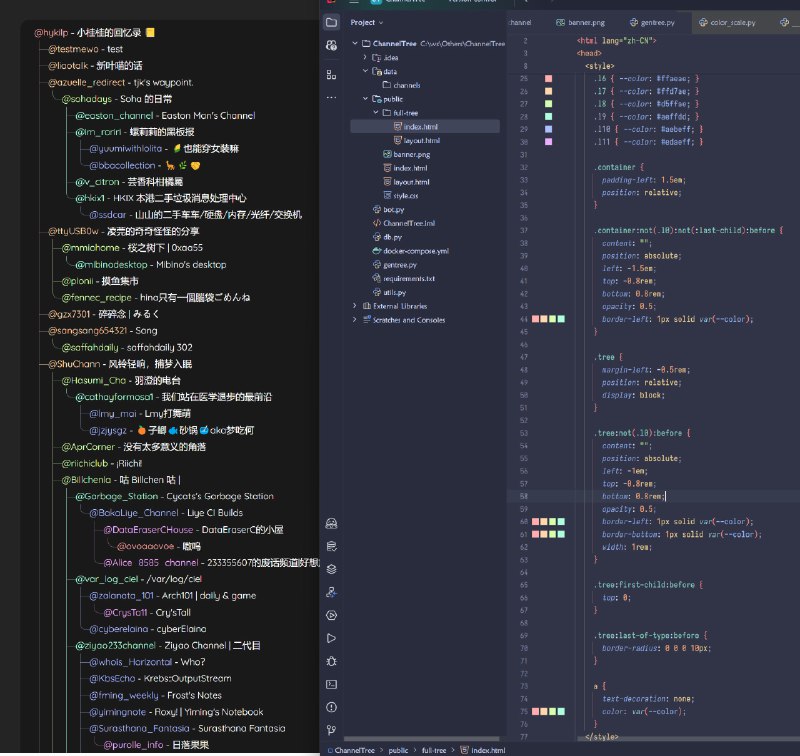Open the Project tool window folder icon
800x756 pixels.
[332, 21]
